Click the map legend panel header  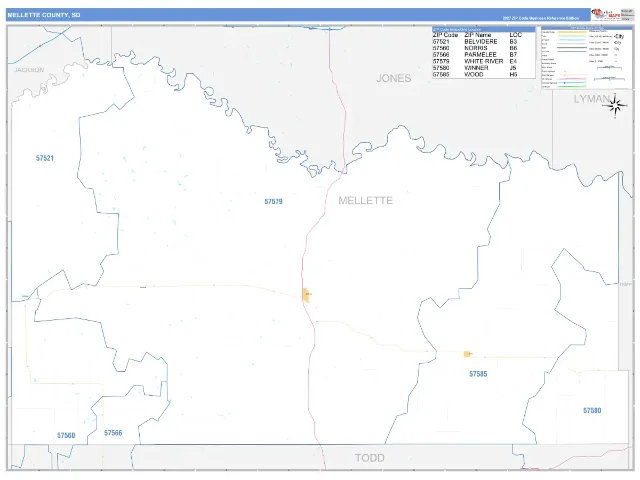[x=586, y=28]
